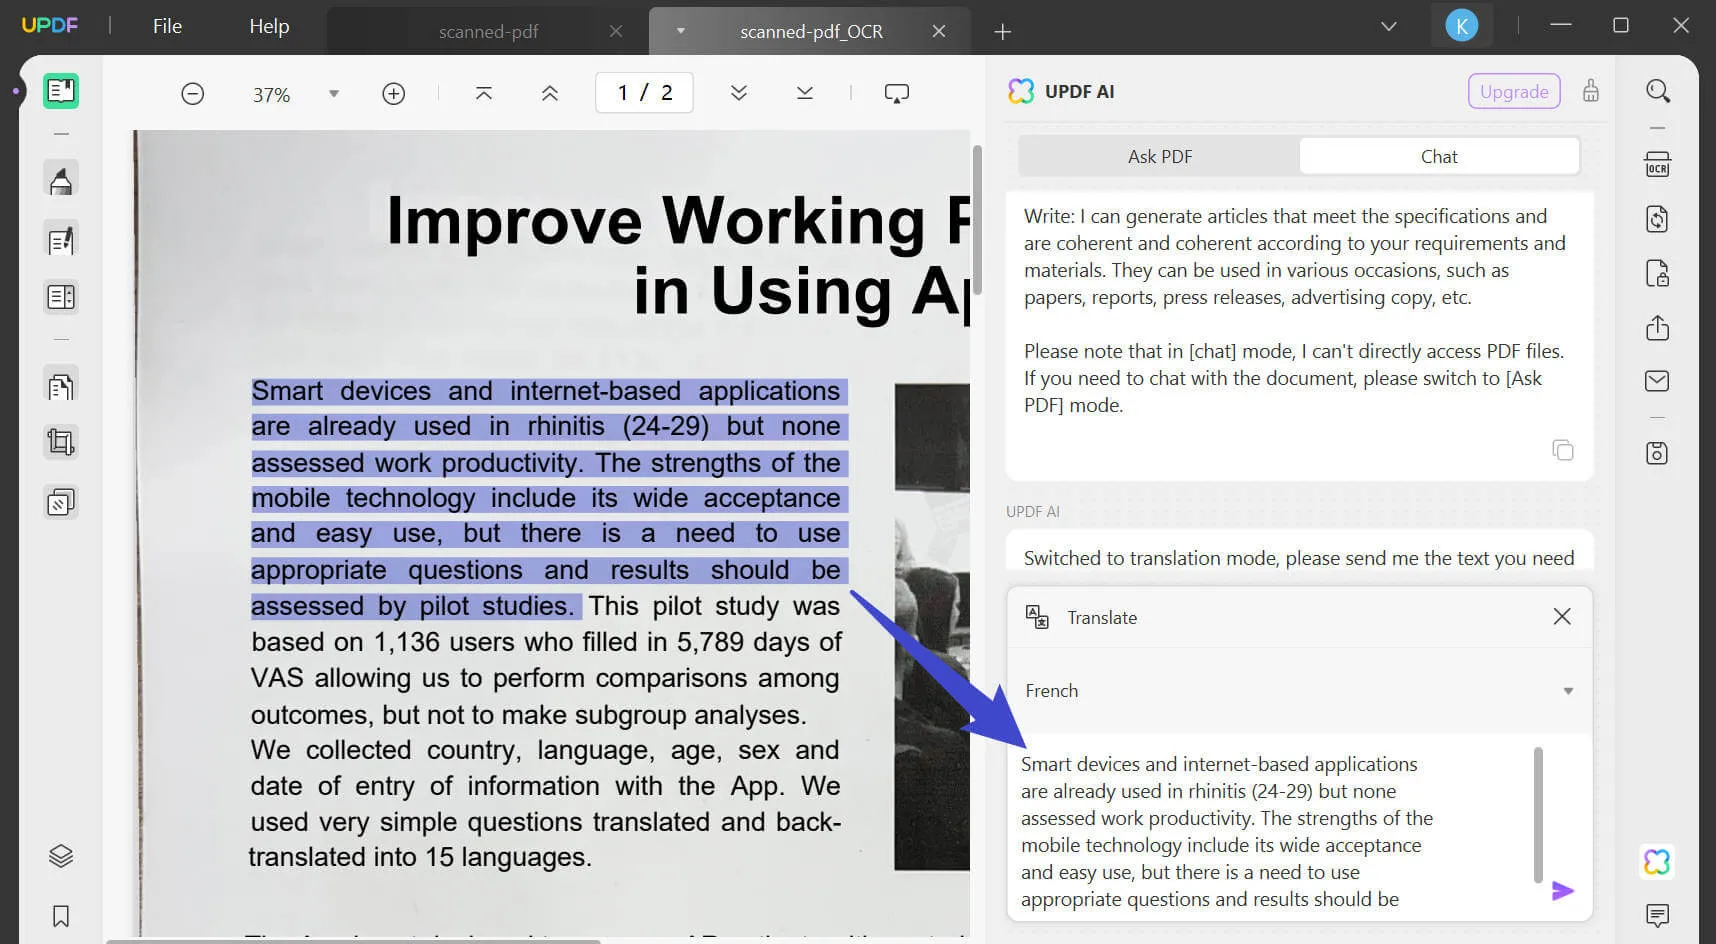Image resolution: width=1716 pixels, height=944 pixels.
Task: Open the user account avatar K
Action: (x=1462, y=26)
